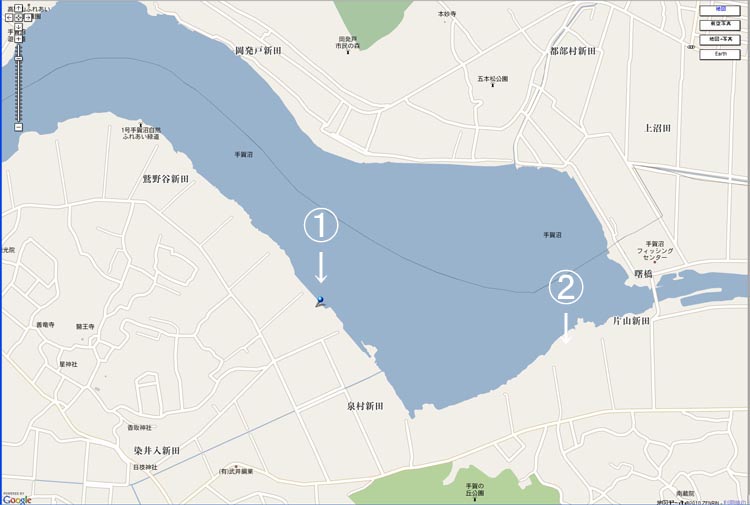Click the circled number 1 annotation

(x=321, y=225)
